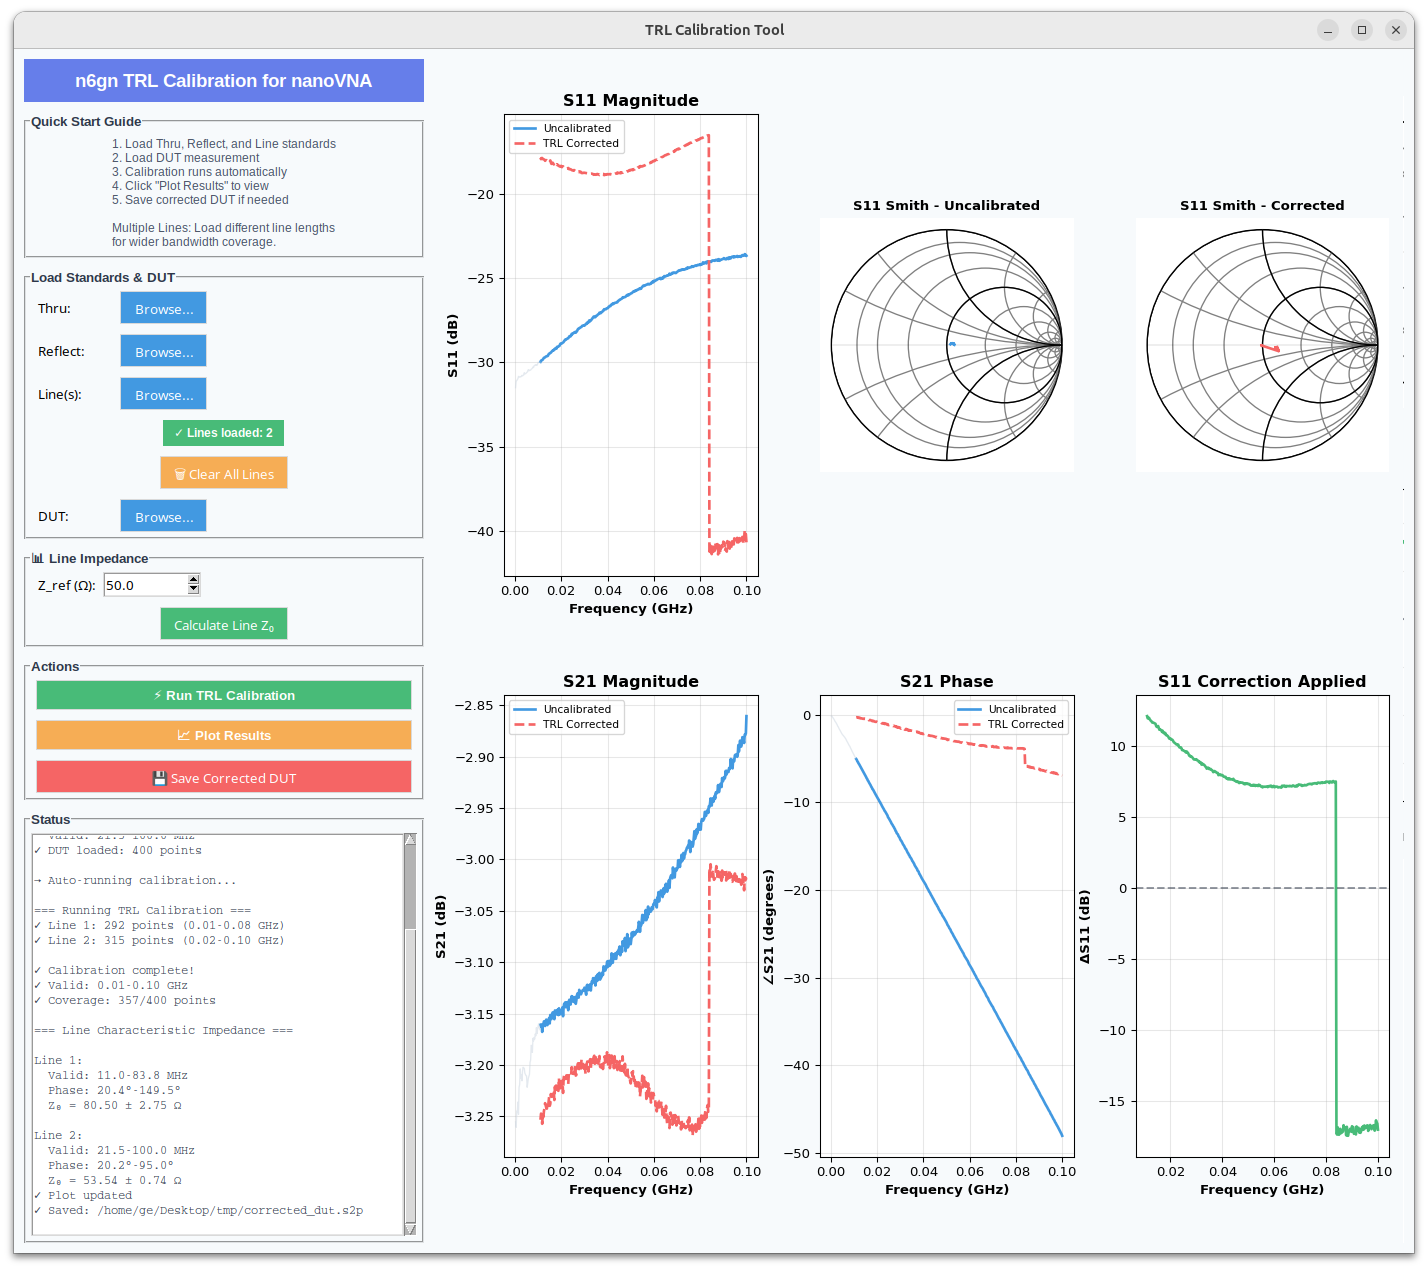Click the S21 Phase plot area
The height and width of the screenshot is (1270, 1428).
point(946,925)
